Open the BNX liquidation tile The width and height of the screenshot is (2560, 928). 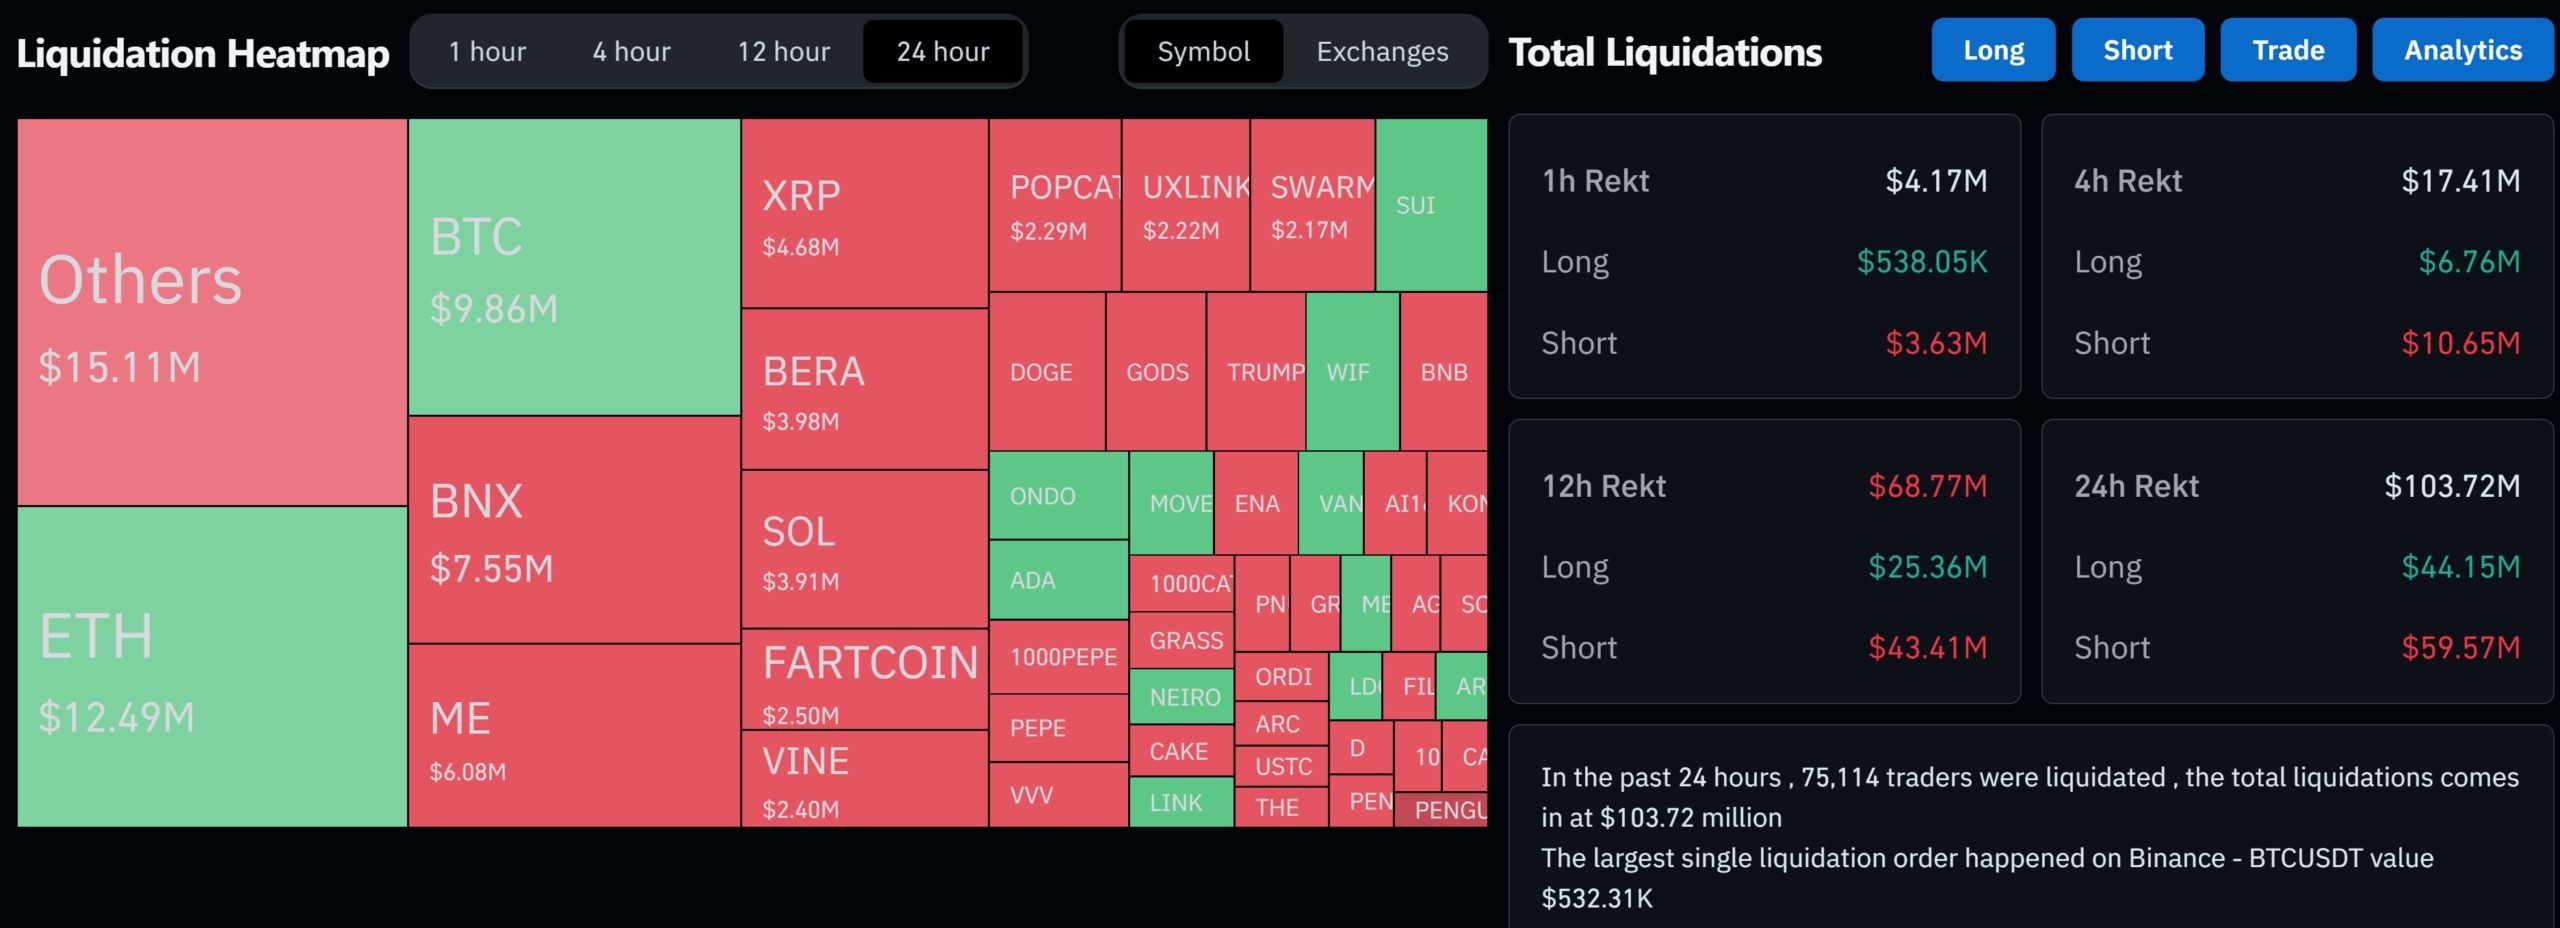pyautogui.click(x=574, y=530)
